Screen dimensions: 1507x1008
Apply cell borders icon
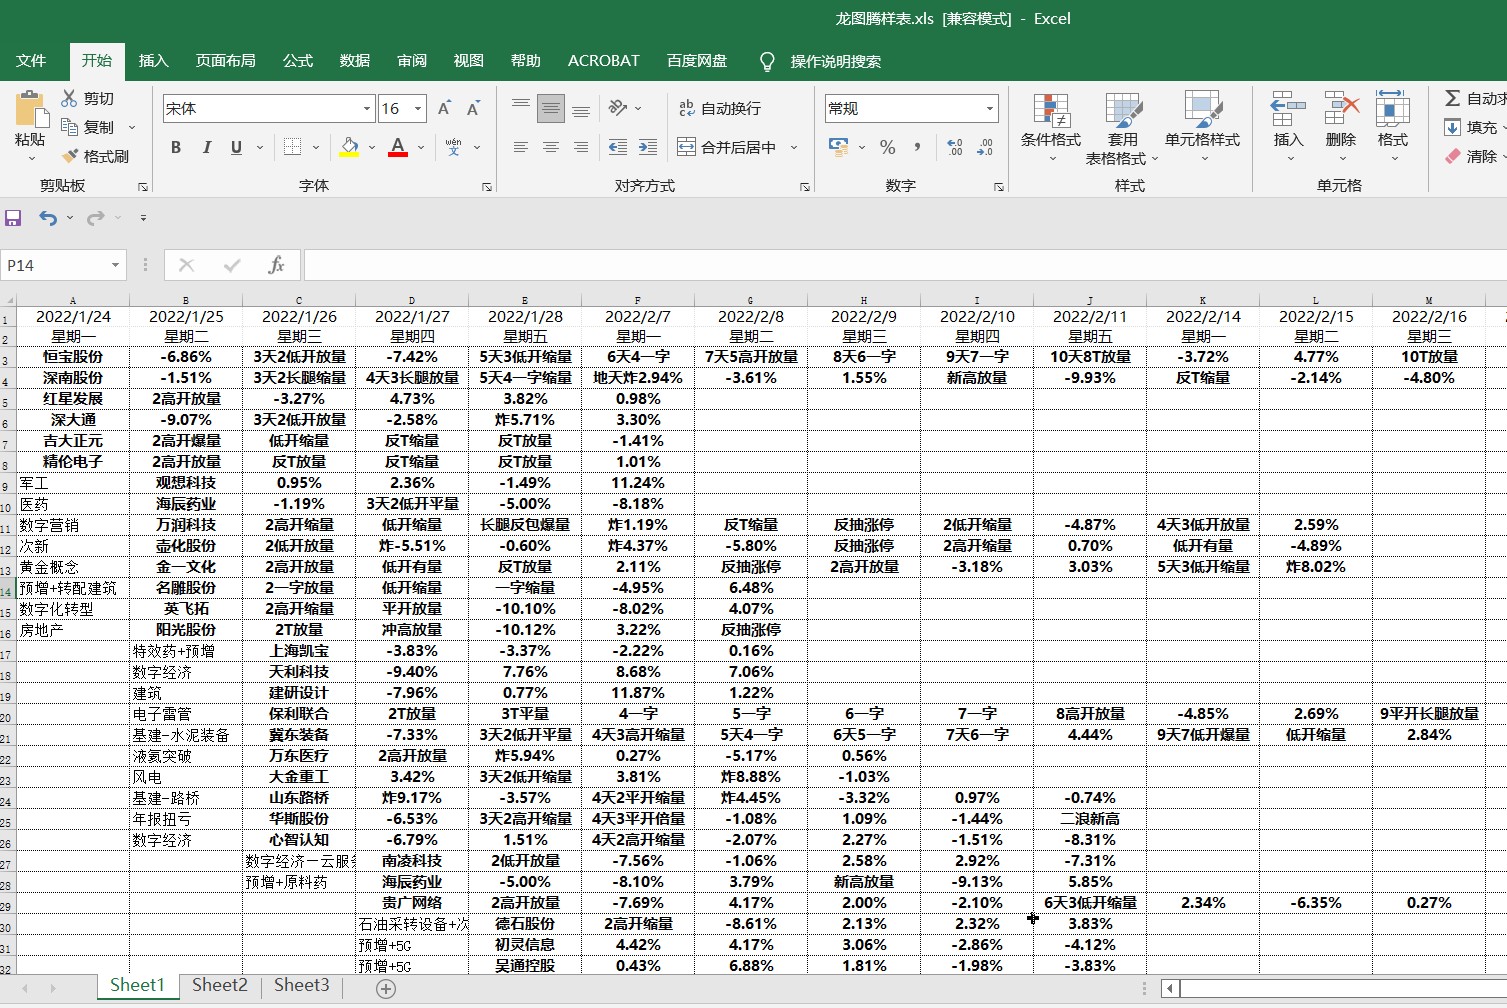click(292, 147)
